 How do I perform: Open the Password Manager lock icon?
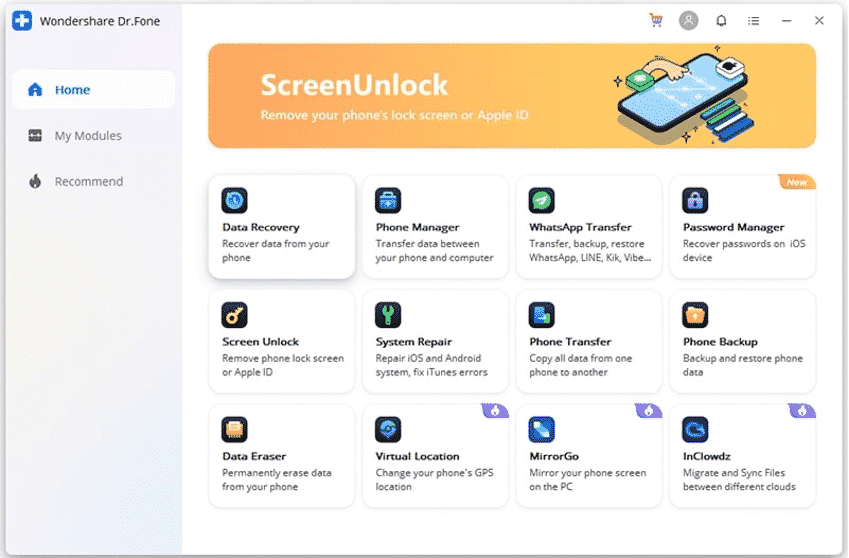point(695,200)
